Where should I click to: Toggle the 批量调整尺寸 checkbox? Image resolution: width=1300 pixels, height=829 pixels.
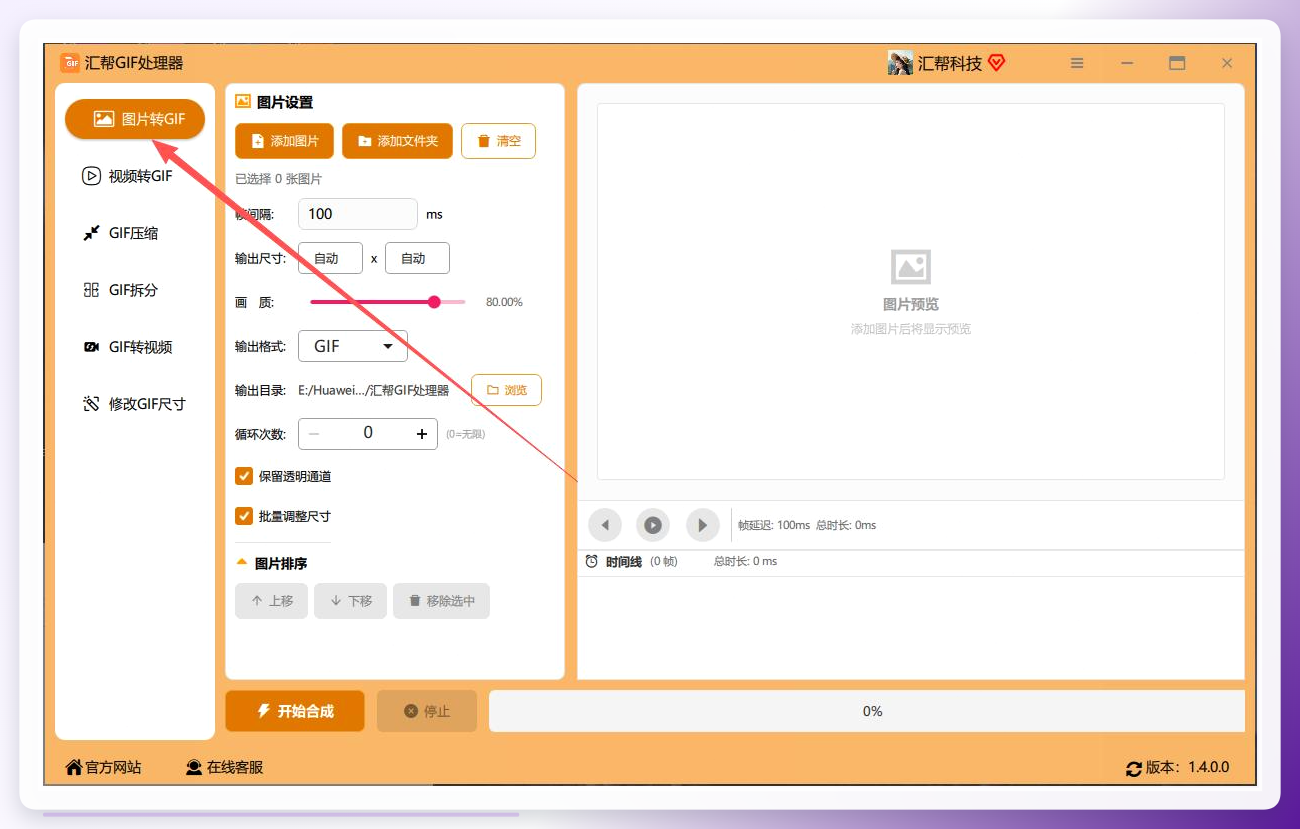coord(243,516)
